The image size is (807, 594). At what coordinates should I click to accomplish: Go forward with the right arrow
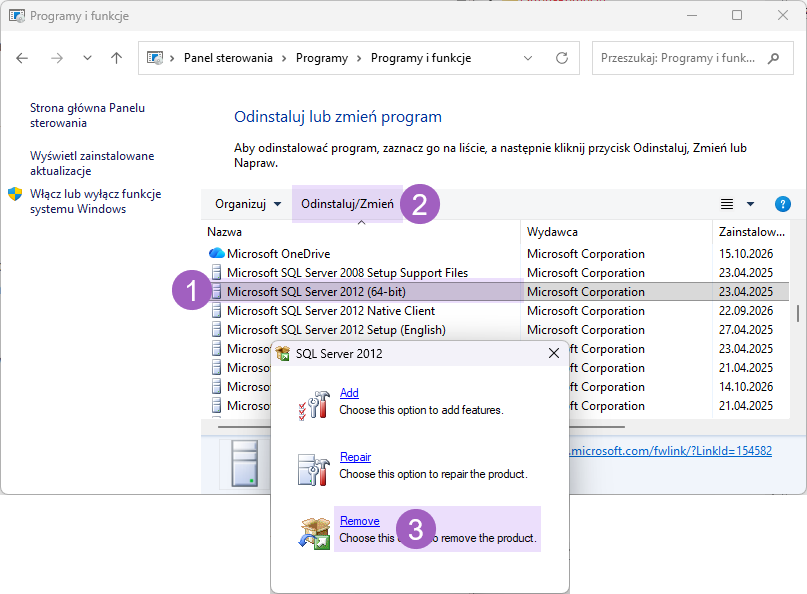[x=57, y=58]
